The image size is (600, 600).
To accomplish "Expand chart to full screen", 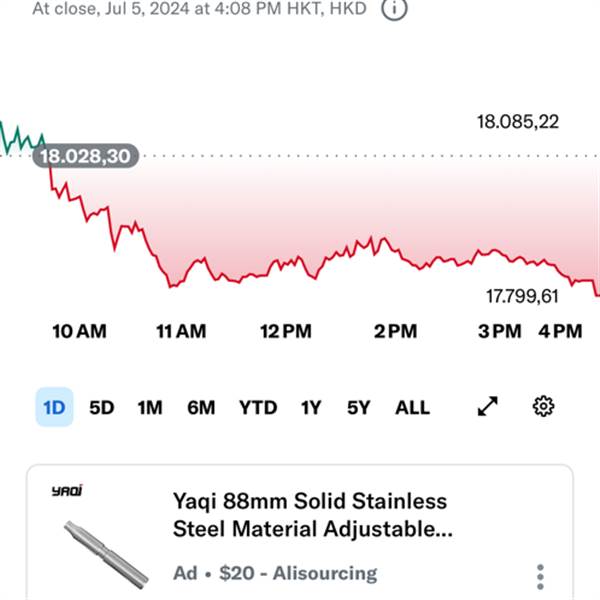I will click(488, 406).
